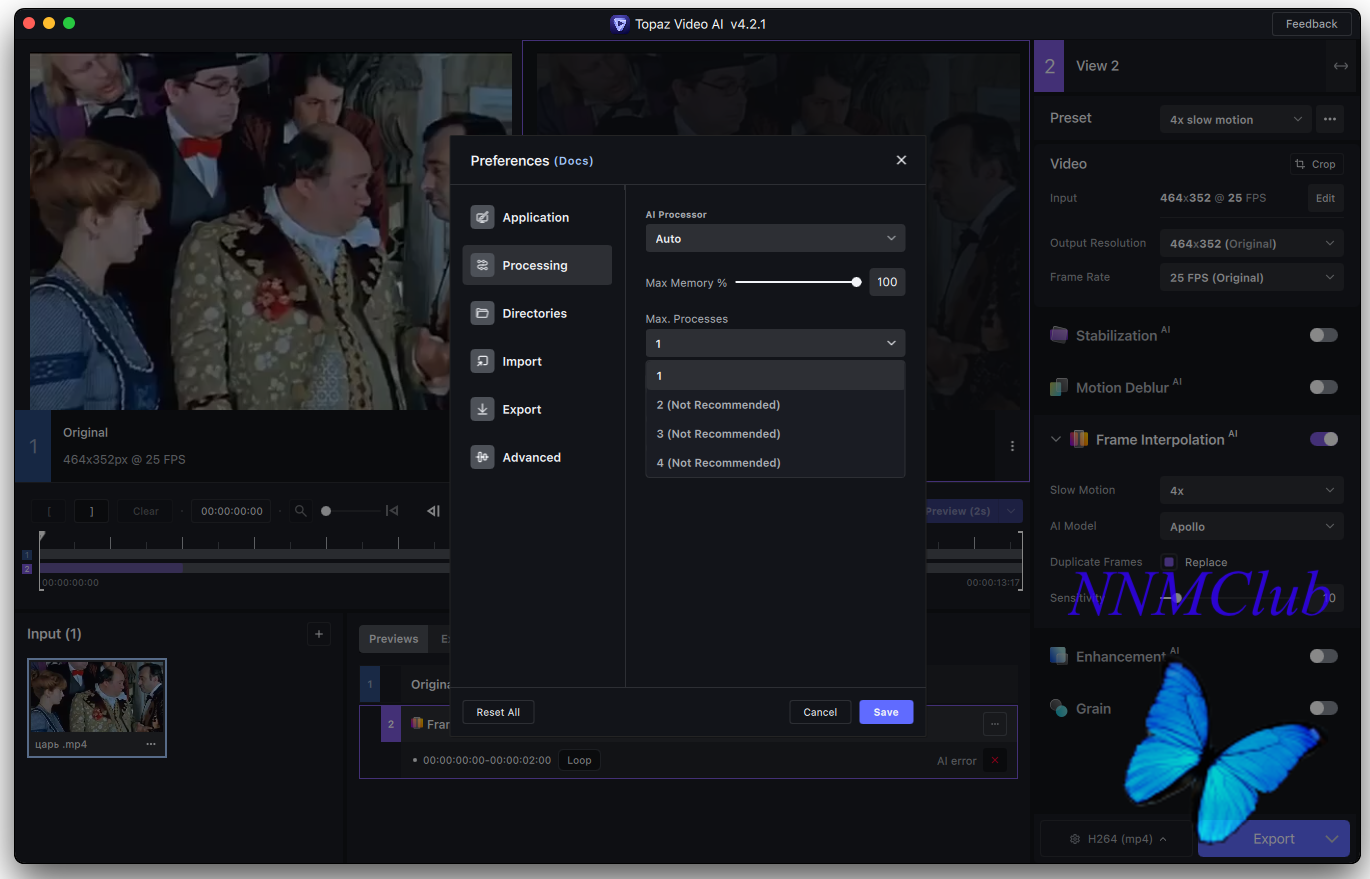Screen dimensions: 1370x879
Task: Click the red AI error icon
Action: pos(994,761)
